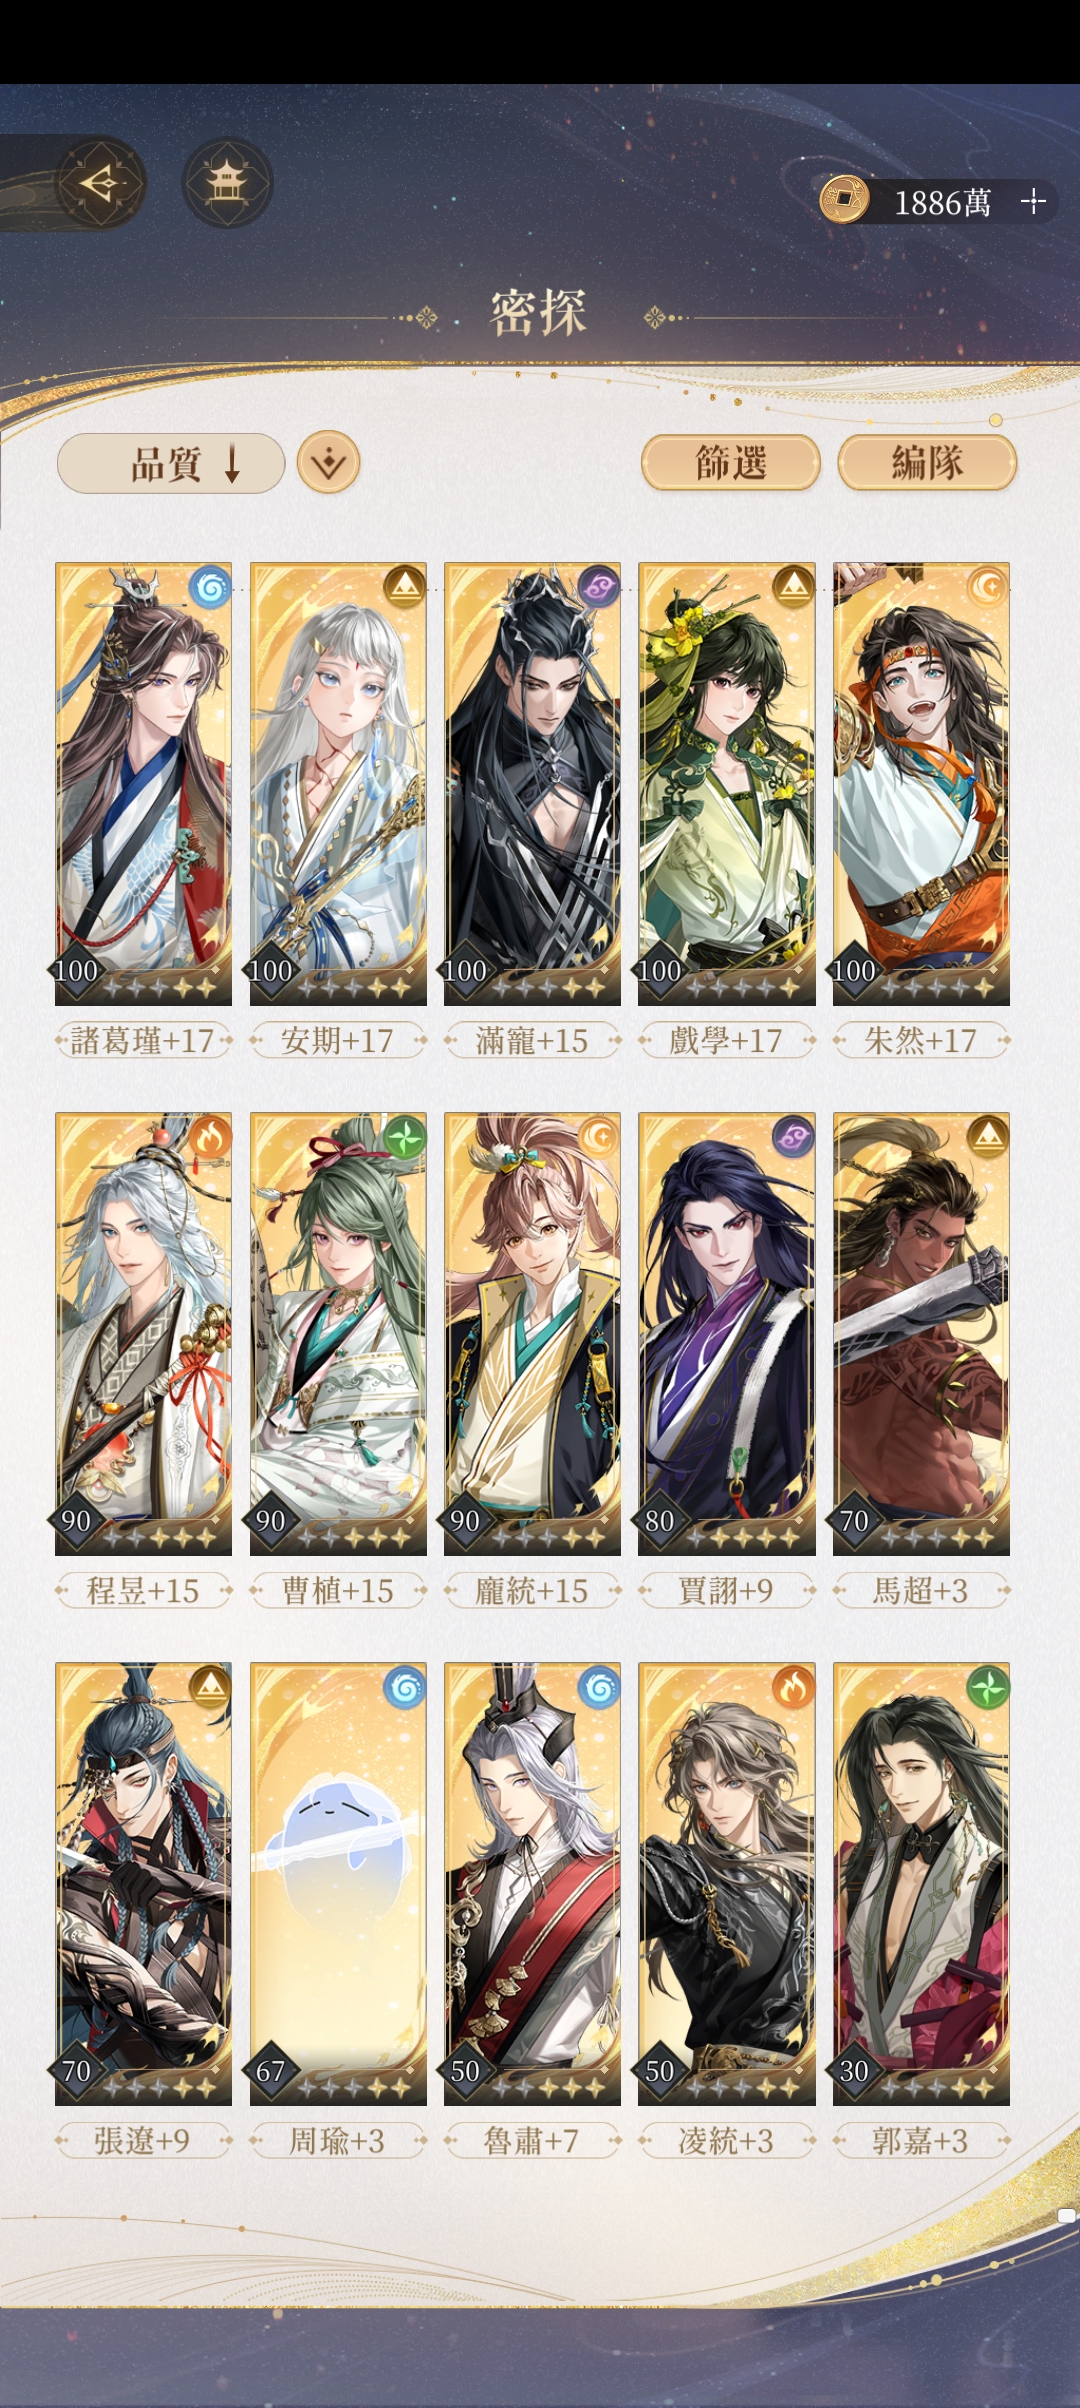The height and width of the screenshot is (2408, 1080).
Task: Tap the back arrow icon
Action: (100, 183)
